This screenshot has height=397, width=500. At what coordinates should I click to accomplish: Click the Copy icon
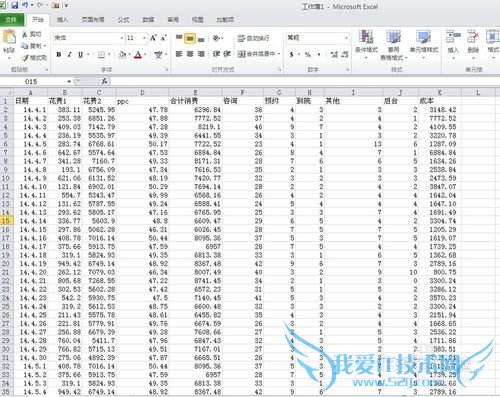click(x=25, y=46)
